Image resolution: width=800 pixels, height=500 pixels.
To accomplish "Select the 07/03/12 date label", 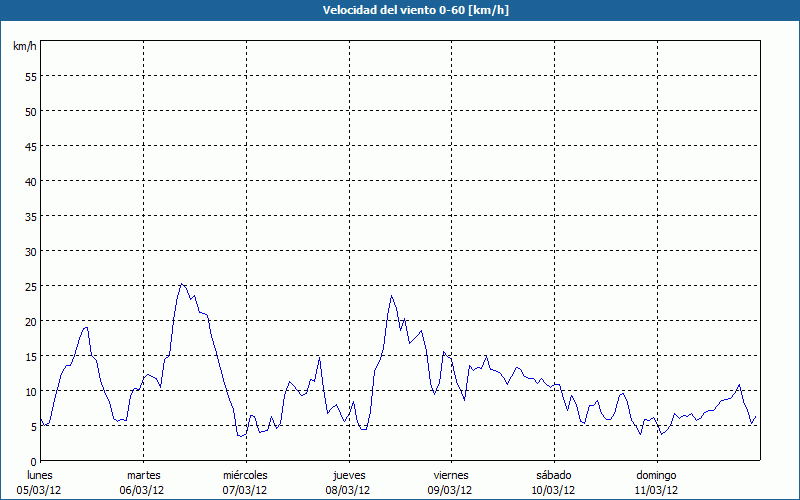I will 245,490.
